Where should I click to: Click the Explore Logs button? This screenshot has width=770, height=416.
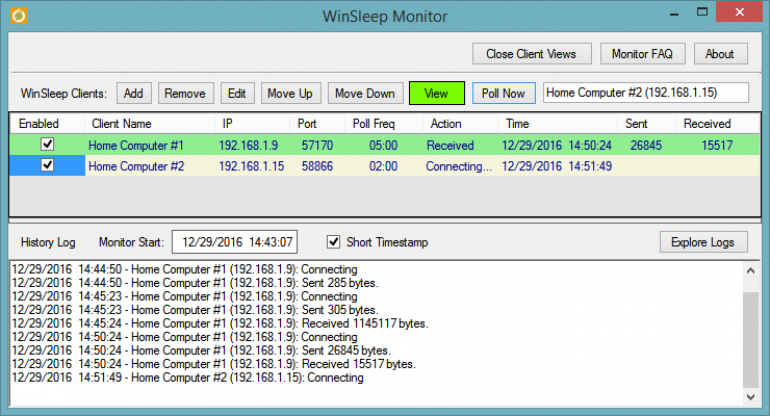[x=703, y=242]
